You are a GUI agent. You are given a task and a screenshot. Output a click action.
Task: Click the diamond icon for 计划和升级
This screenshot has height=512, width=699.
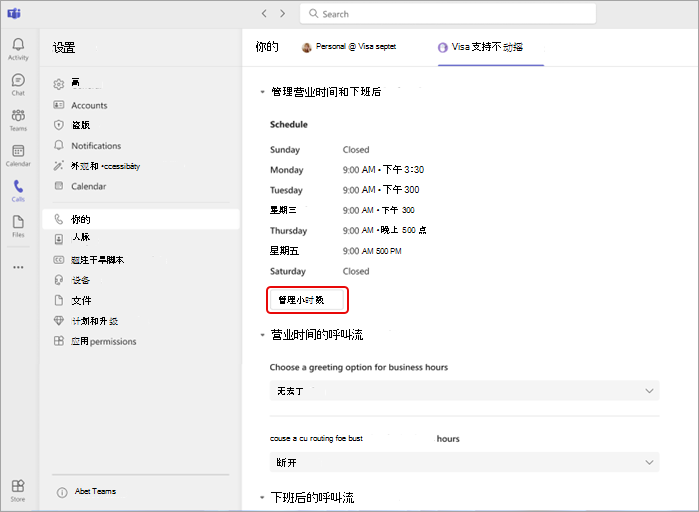pyautogui.click(x=59, y=320)
